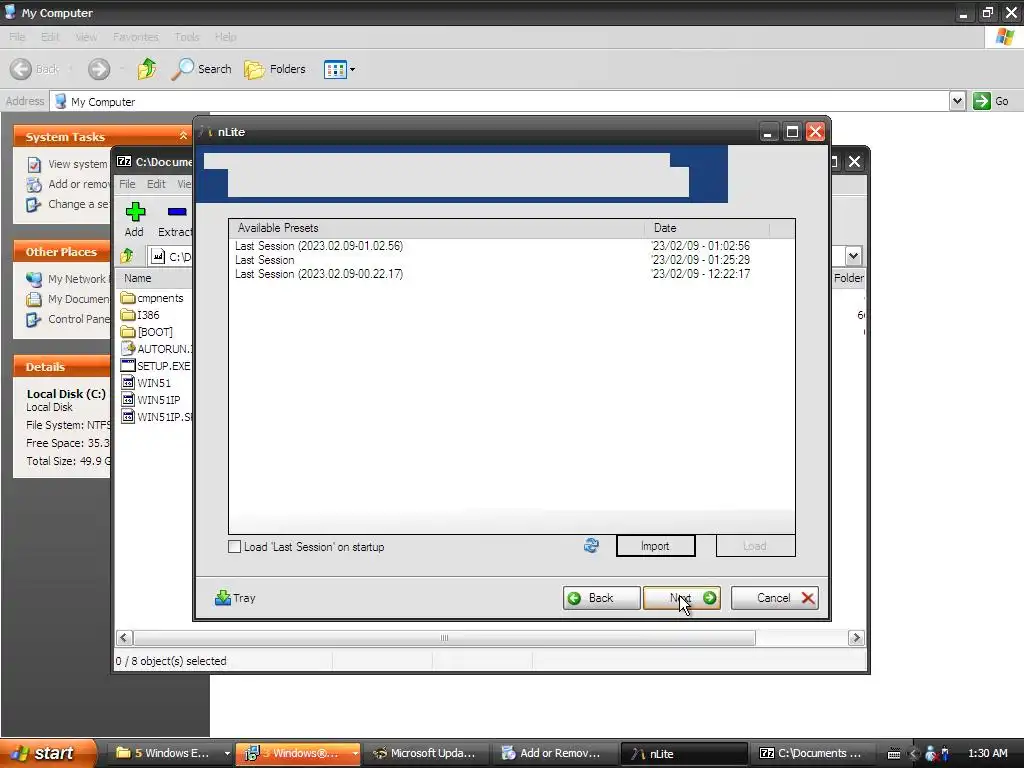Click the 7-Zip scrollbar left arrow

point(124,638)
